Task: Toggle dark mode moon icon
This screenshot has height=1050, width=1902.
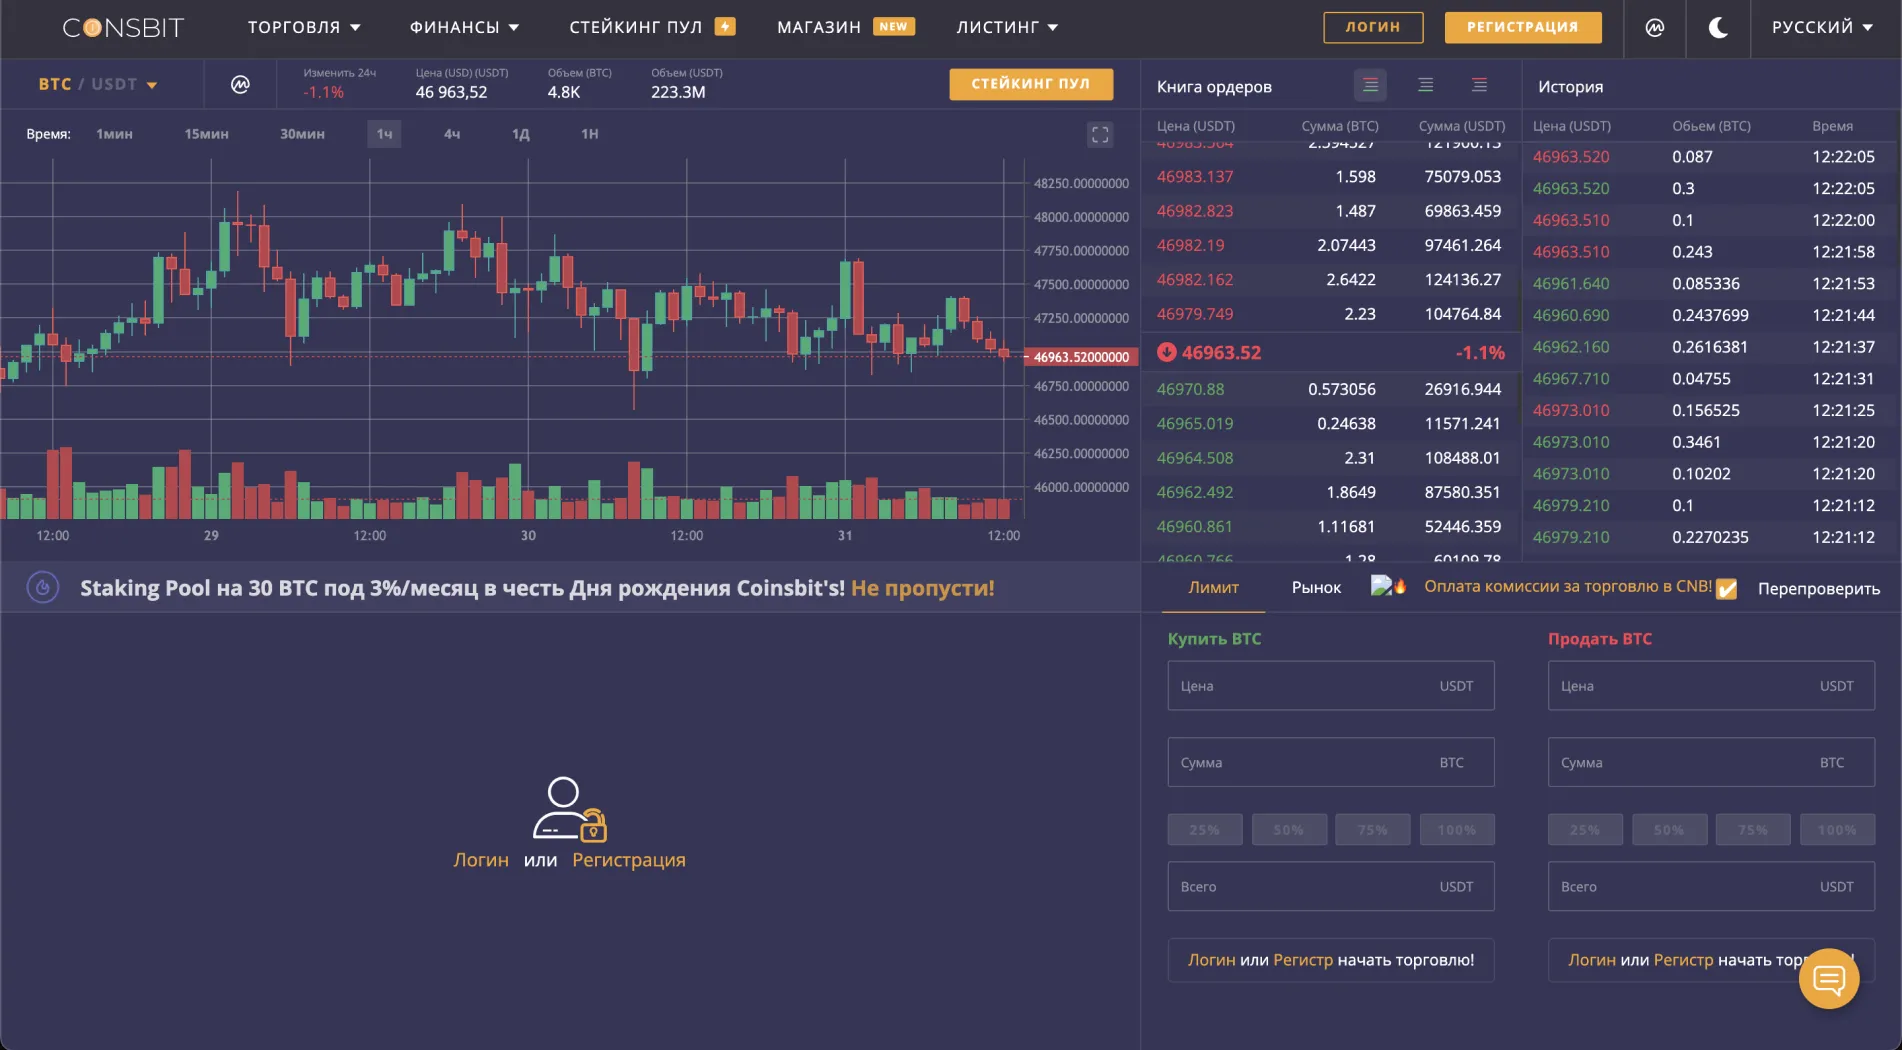Action: [x=1718, y=28]
